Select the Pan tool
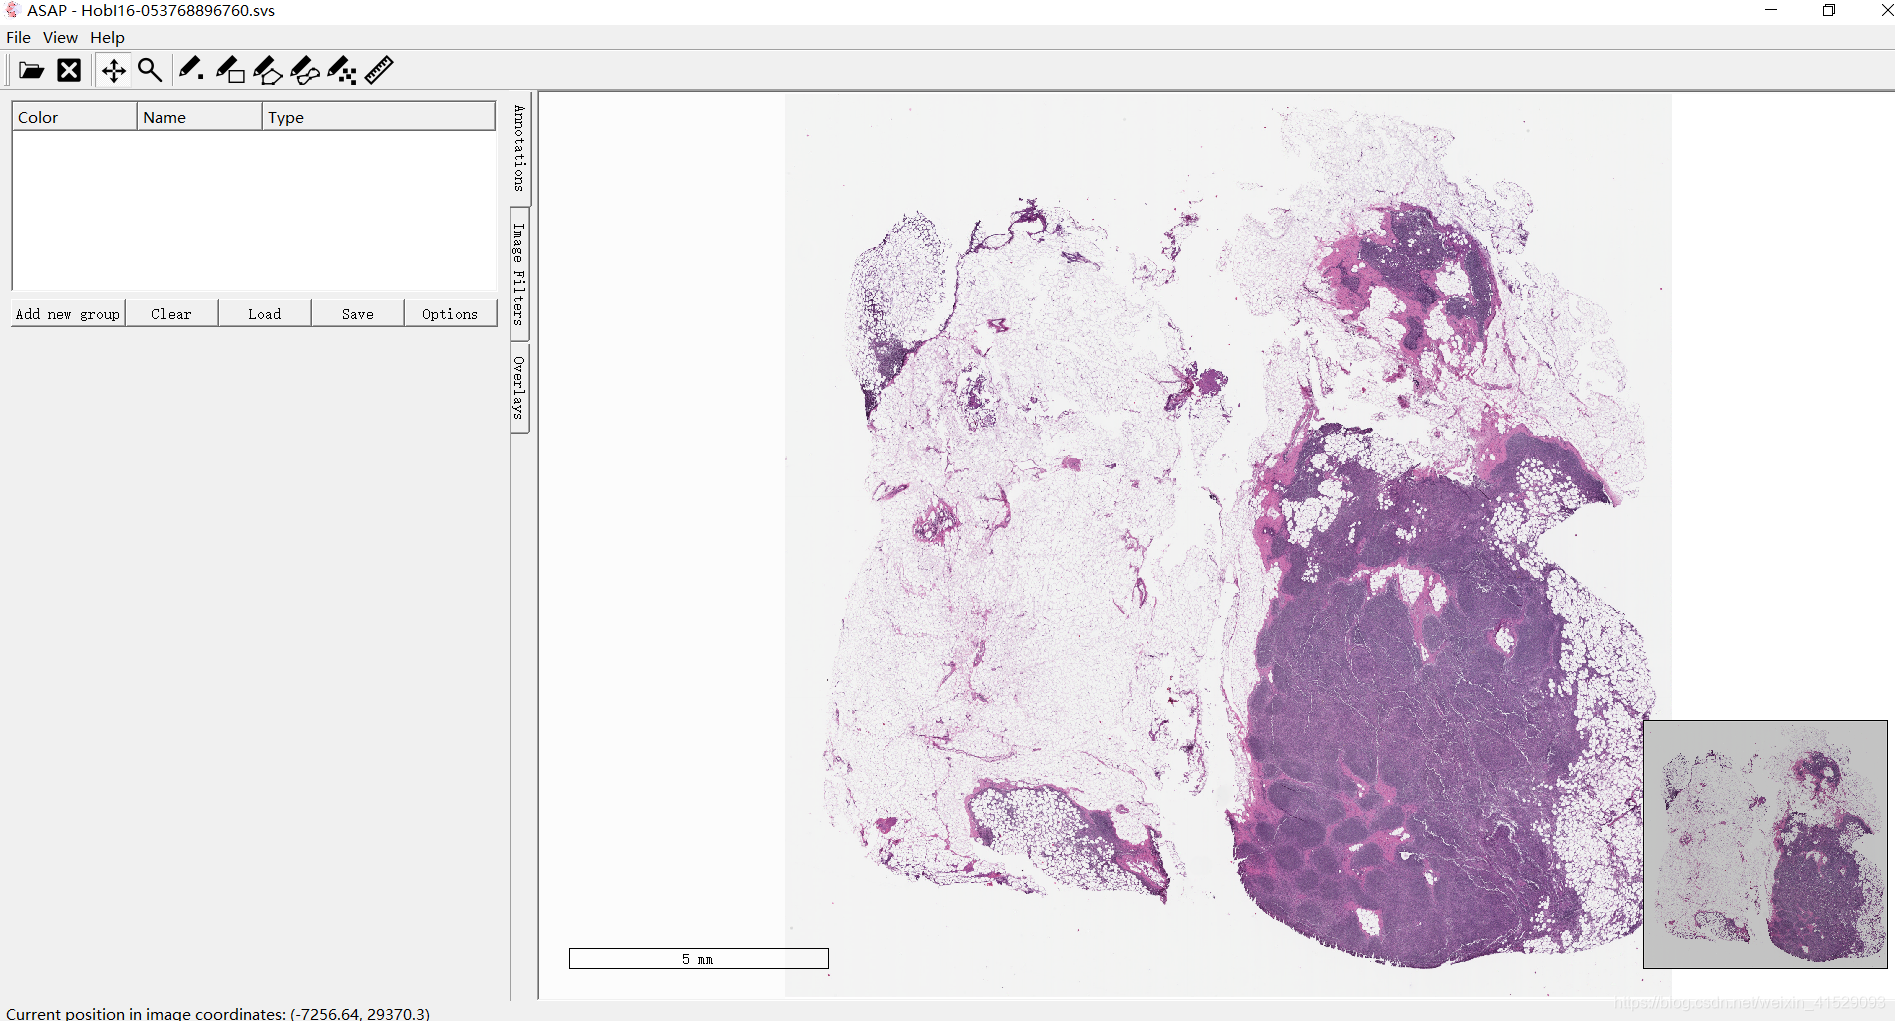 click(114, 70)
